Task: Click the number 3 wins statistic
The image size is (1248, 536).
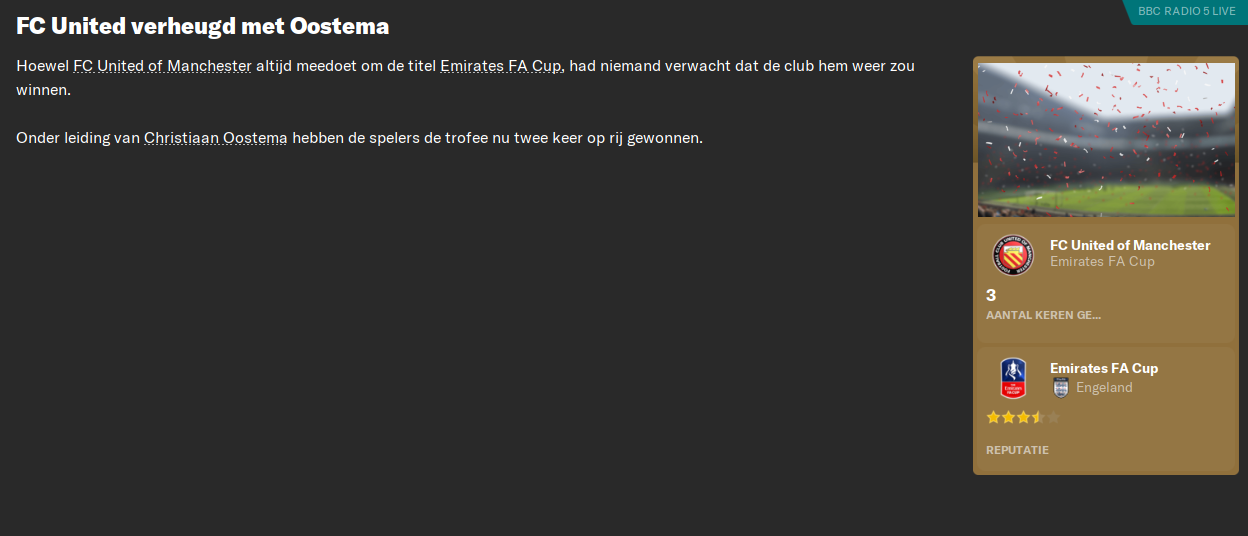Action: click(x=991, y=295)
